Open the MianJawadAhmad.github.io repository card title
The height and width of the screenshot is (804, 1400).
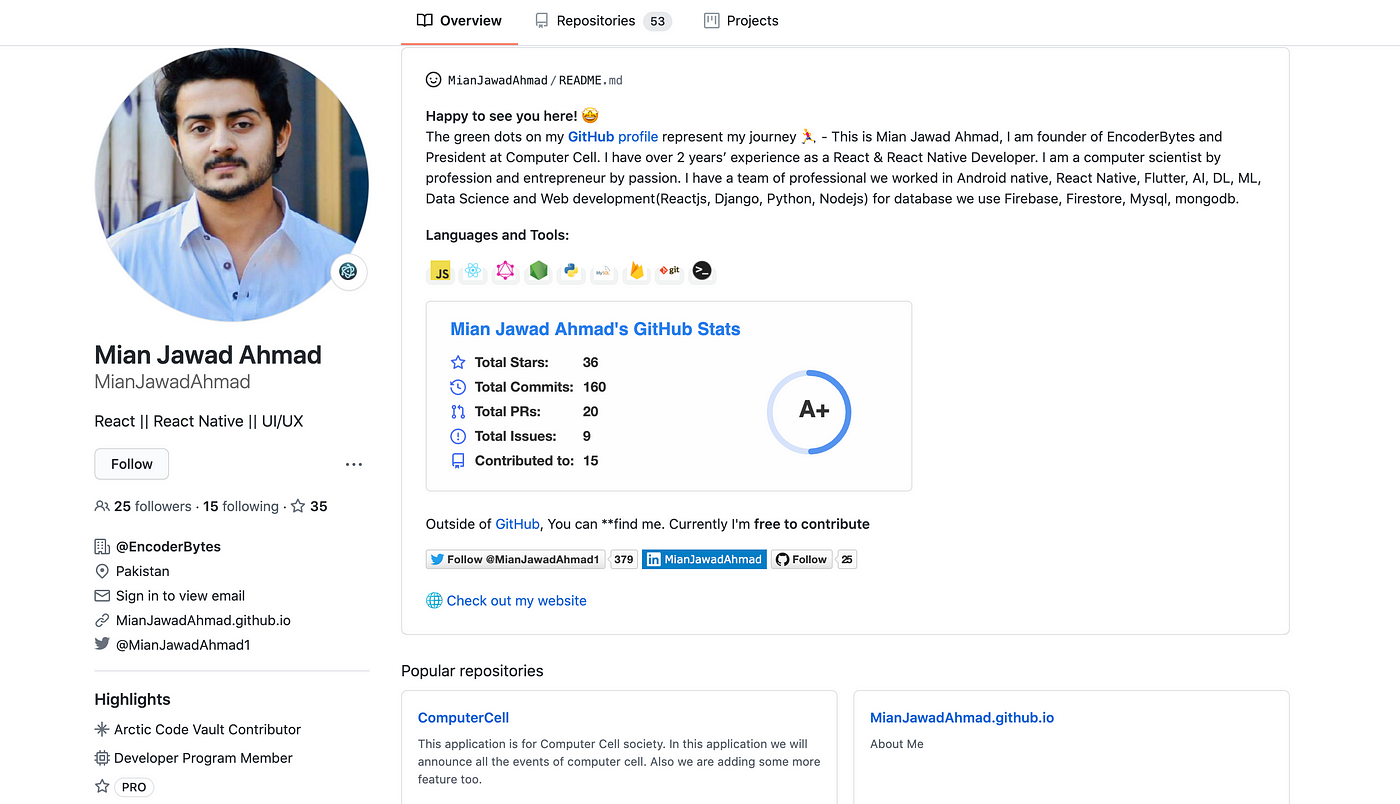pos(962,718)
